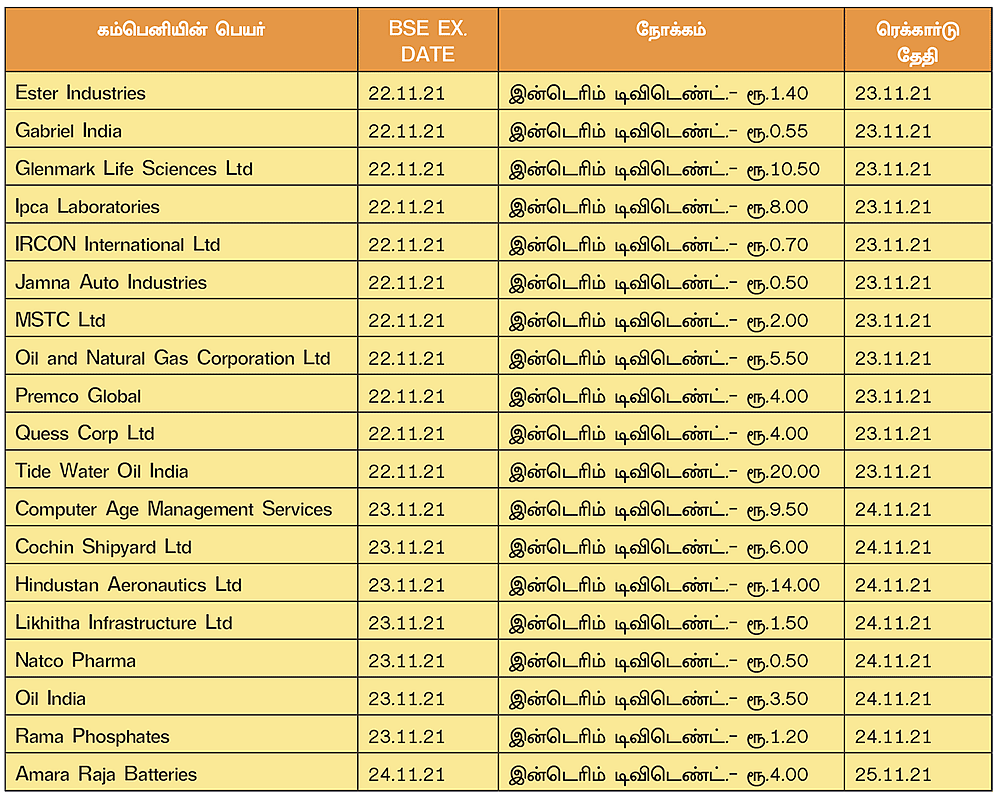The width and height of the screenshot is (1000, 799).
Task: Select 'Hindustan Aeronautics Ltd' company name
Action: pos(128,585)
